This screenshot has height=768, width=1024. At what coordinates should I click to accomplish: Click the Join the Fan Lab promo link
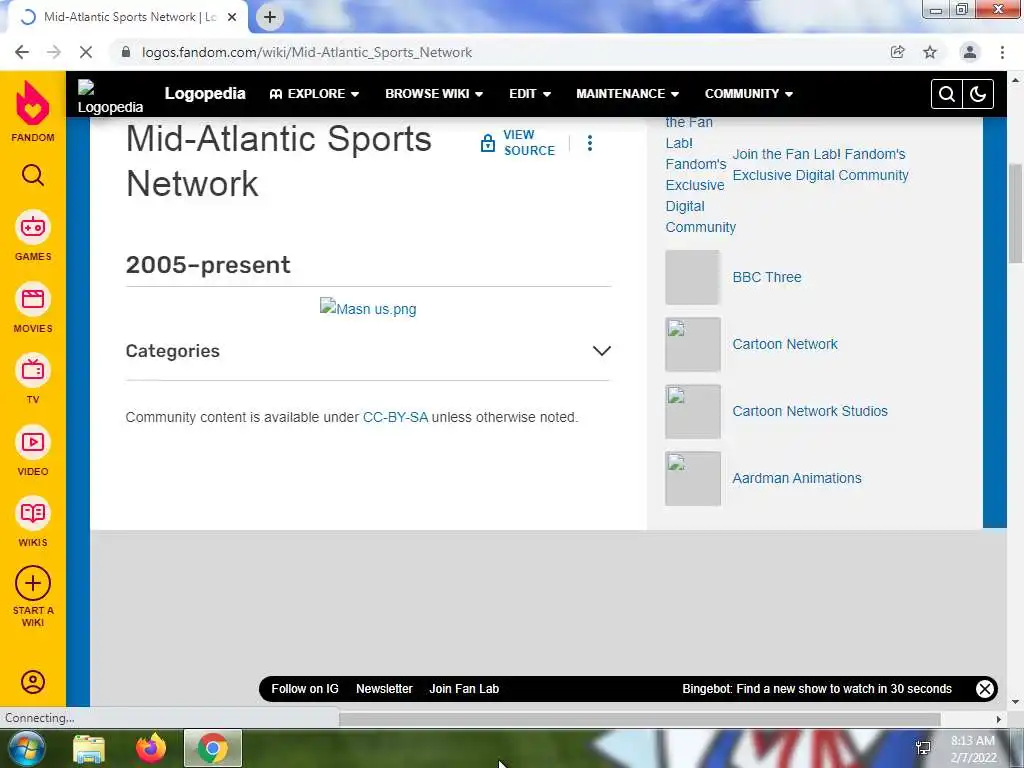tap(820, 165)
